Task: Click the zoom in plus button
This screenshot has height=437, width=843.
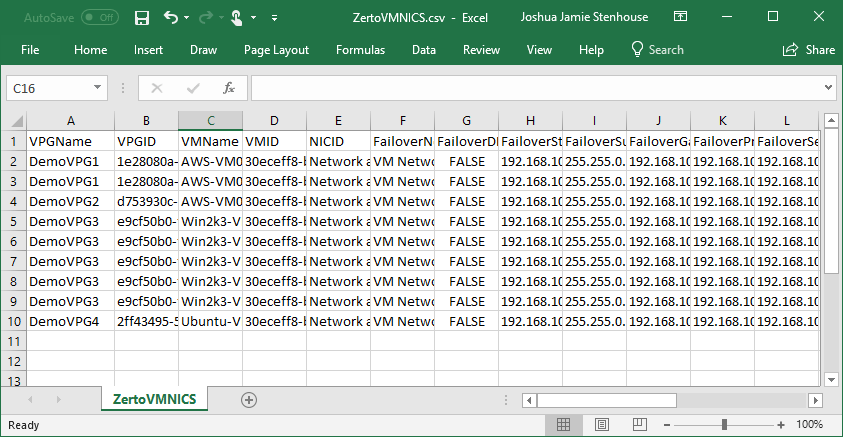Action: (781, 425)
